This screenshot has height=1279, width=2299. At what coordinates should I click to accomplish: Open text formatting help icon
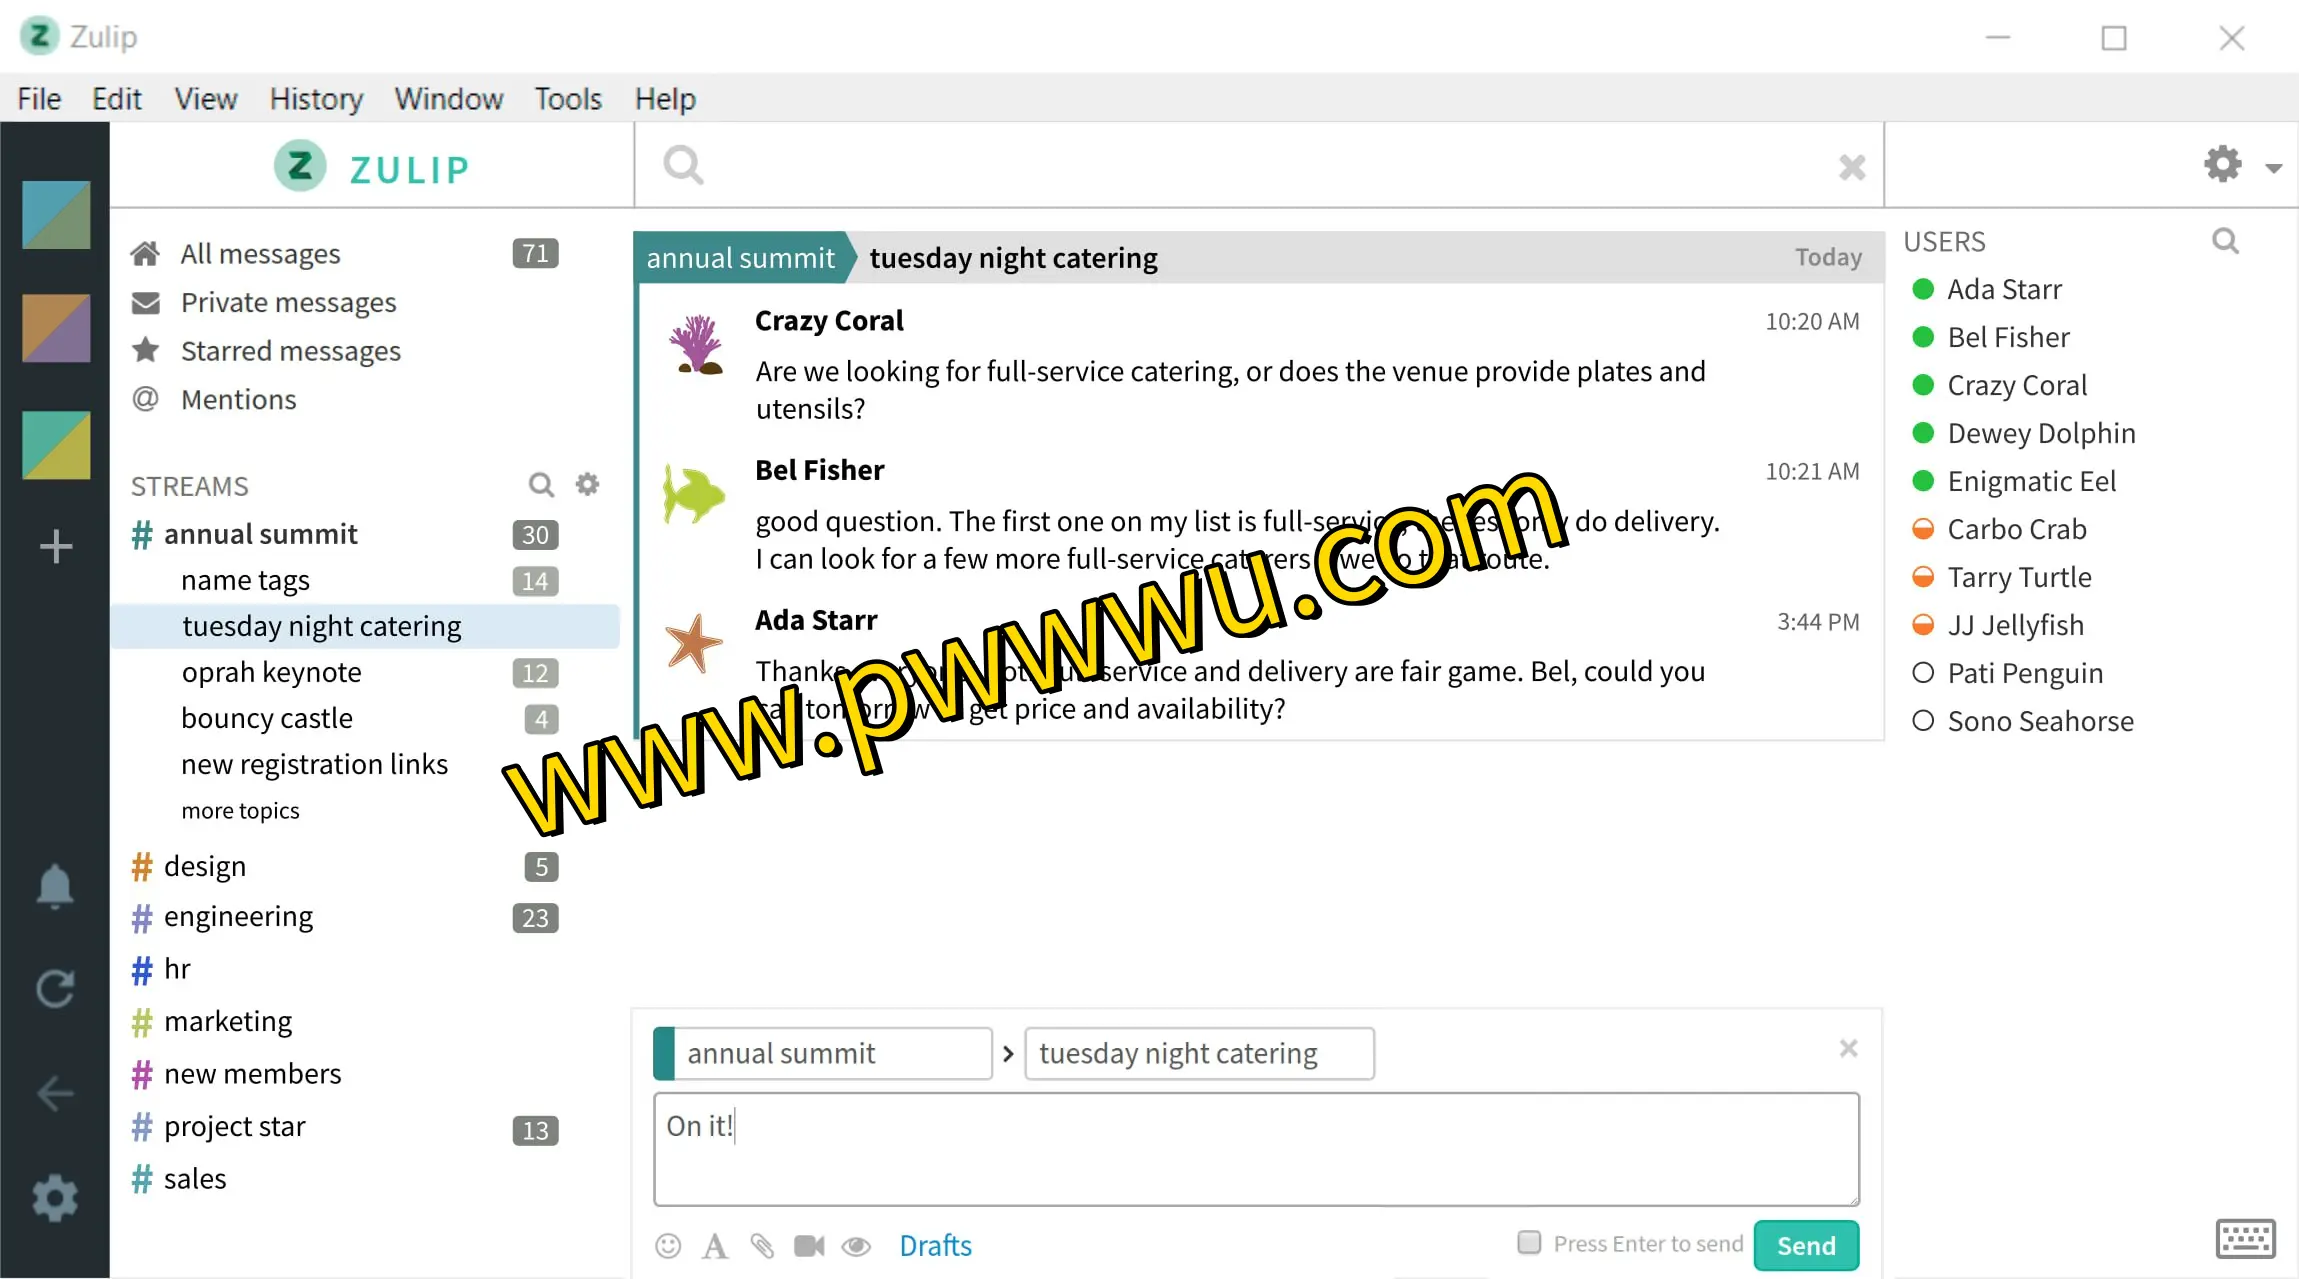[x=715, y=1245]
